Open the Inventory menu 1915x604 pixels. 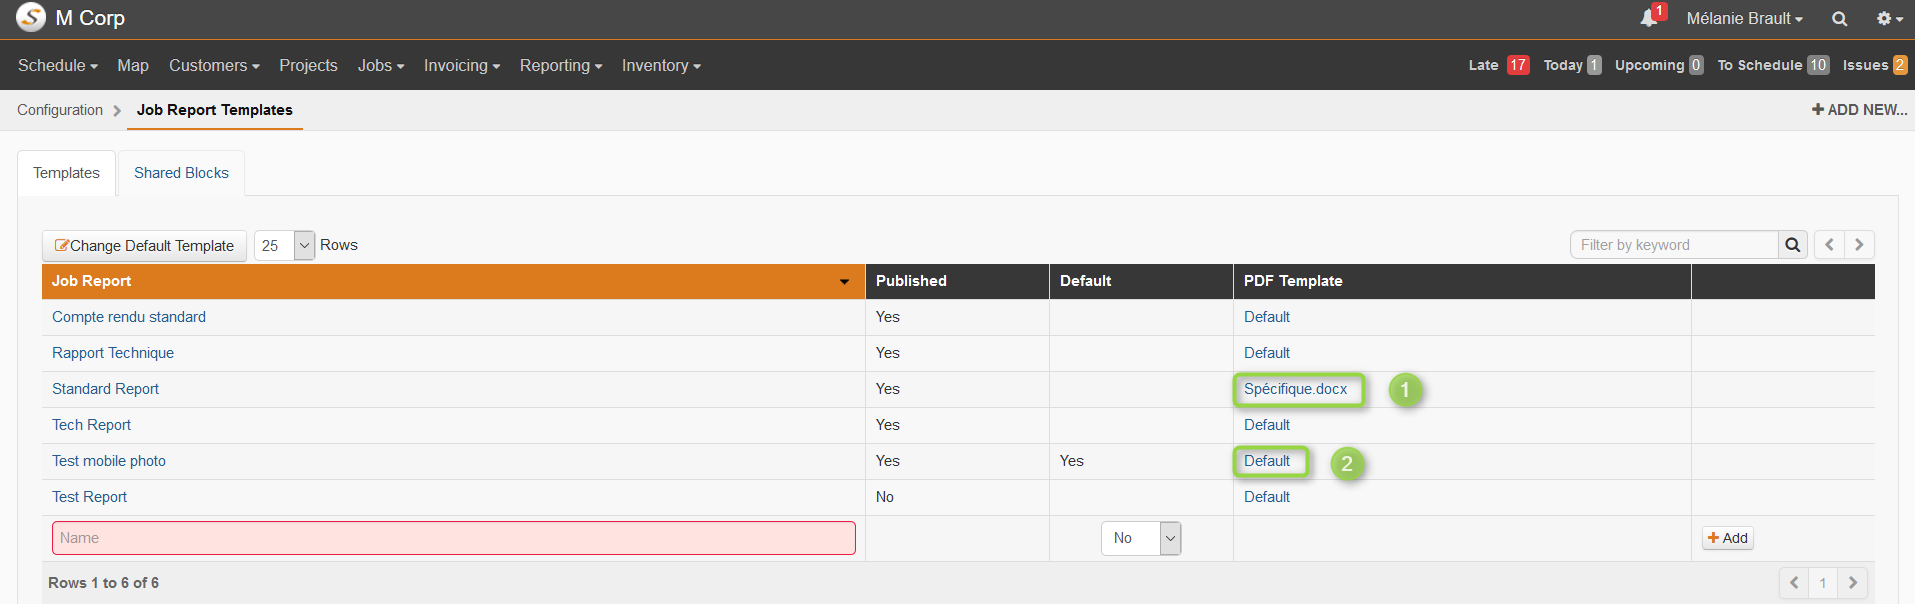(x=661, y=65)
